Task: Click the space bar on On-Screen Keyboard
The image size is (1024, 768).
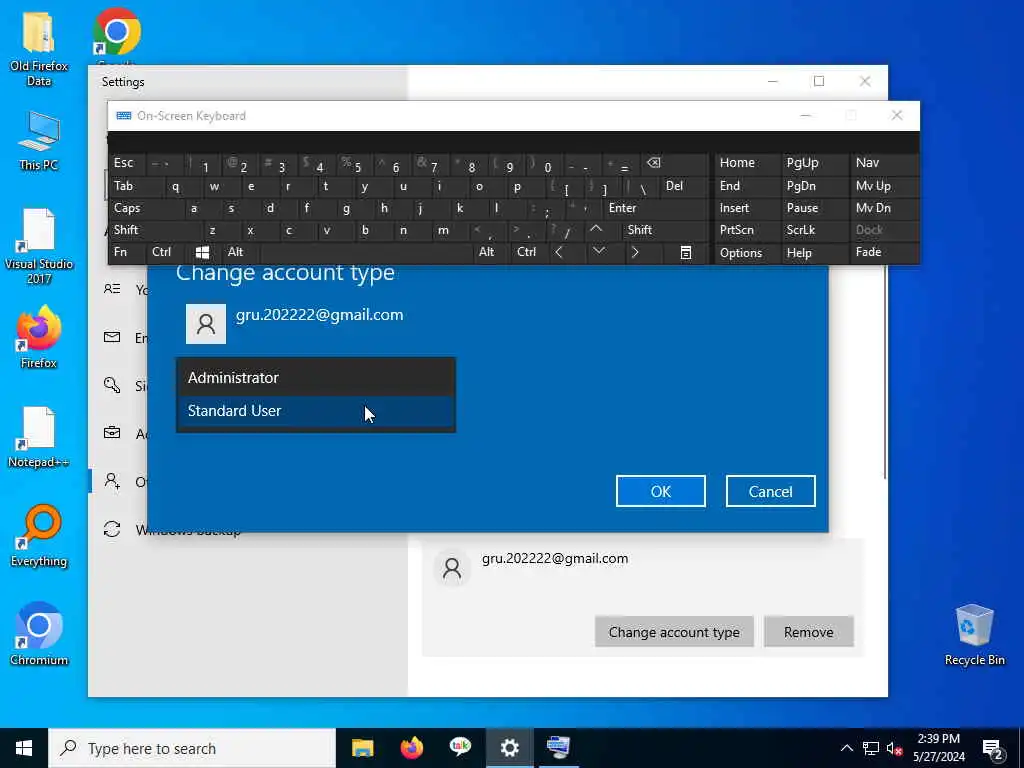Action: point(366,252)
